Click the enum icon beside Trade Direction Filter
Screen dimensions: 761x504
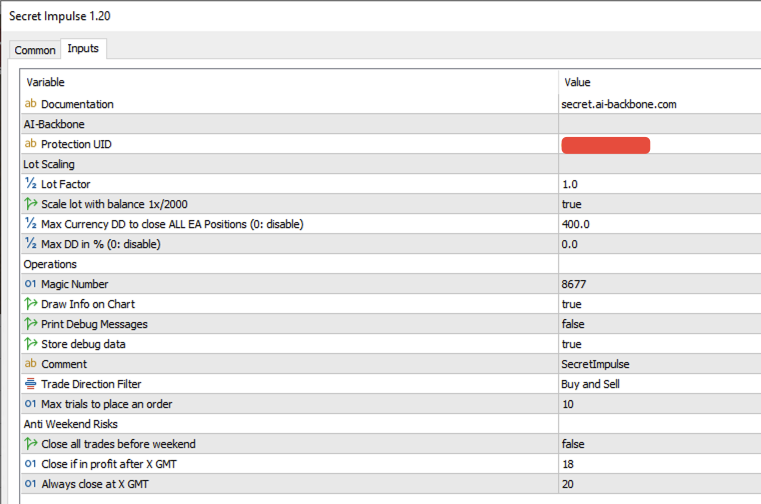[30, 384]
